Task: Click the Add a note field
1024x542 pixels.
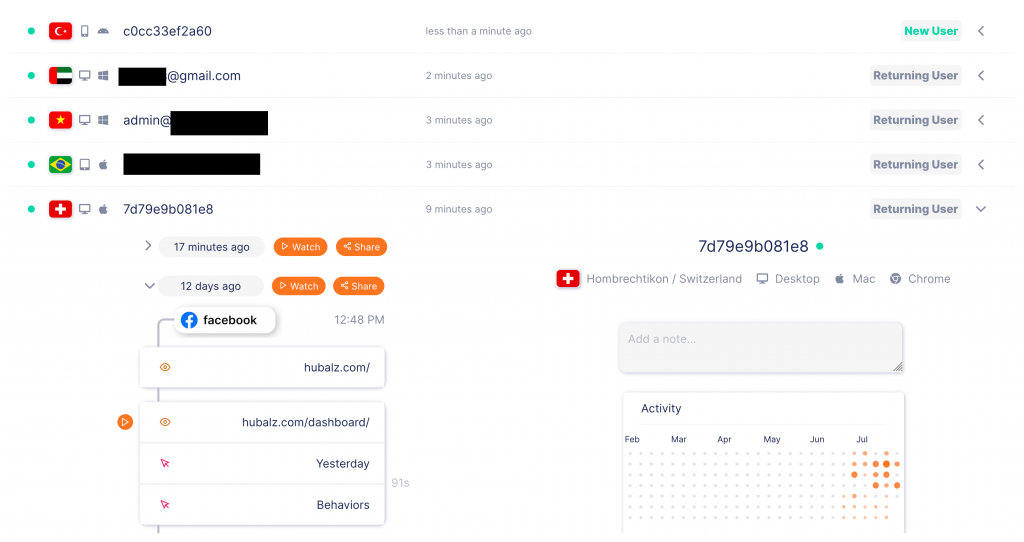Action: (761, 347)
